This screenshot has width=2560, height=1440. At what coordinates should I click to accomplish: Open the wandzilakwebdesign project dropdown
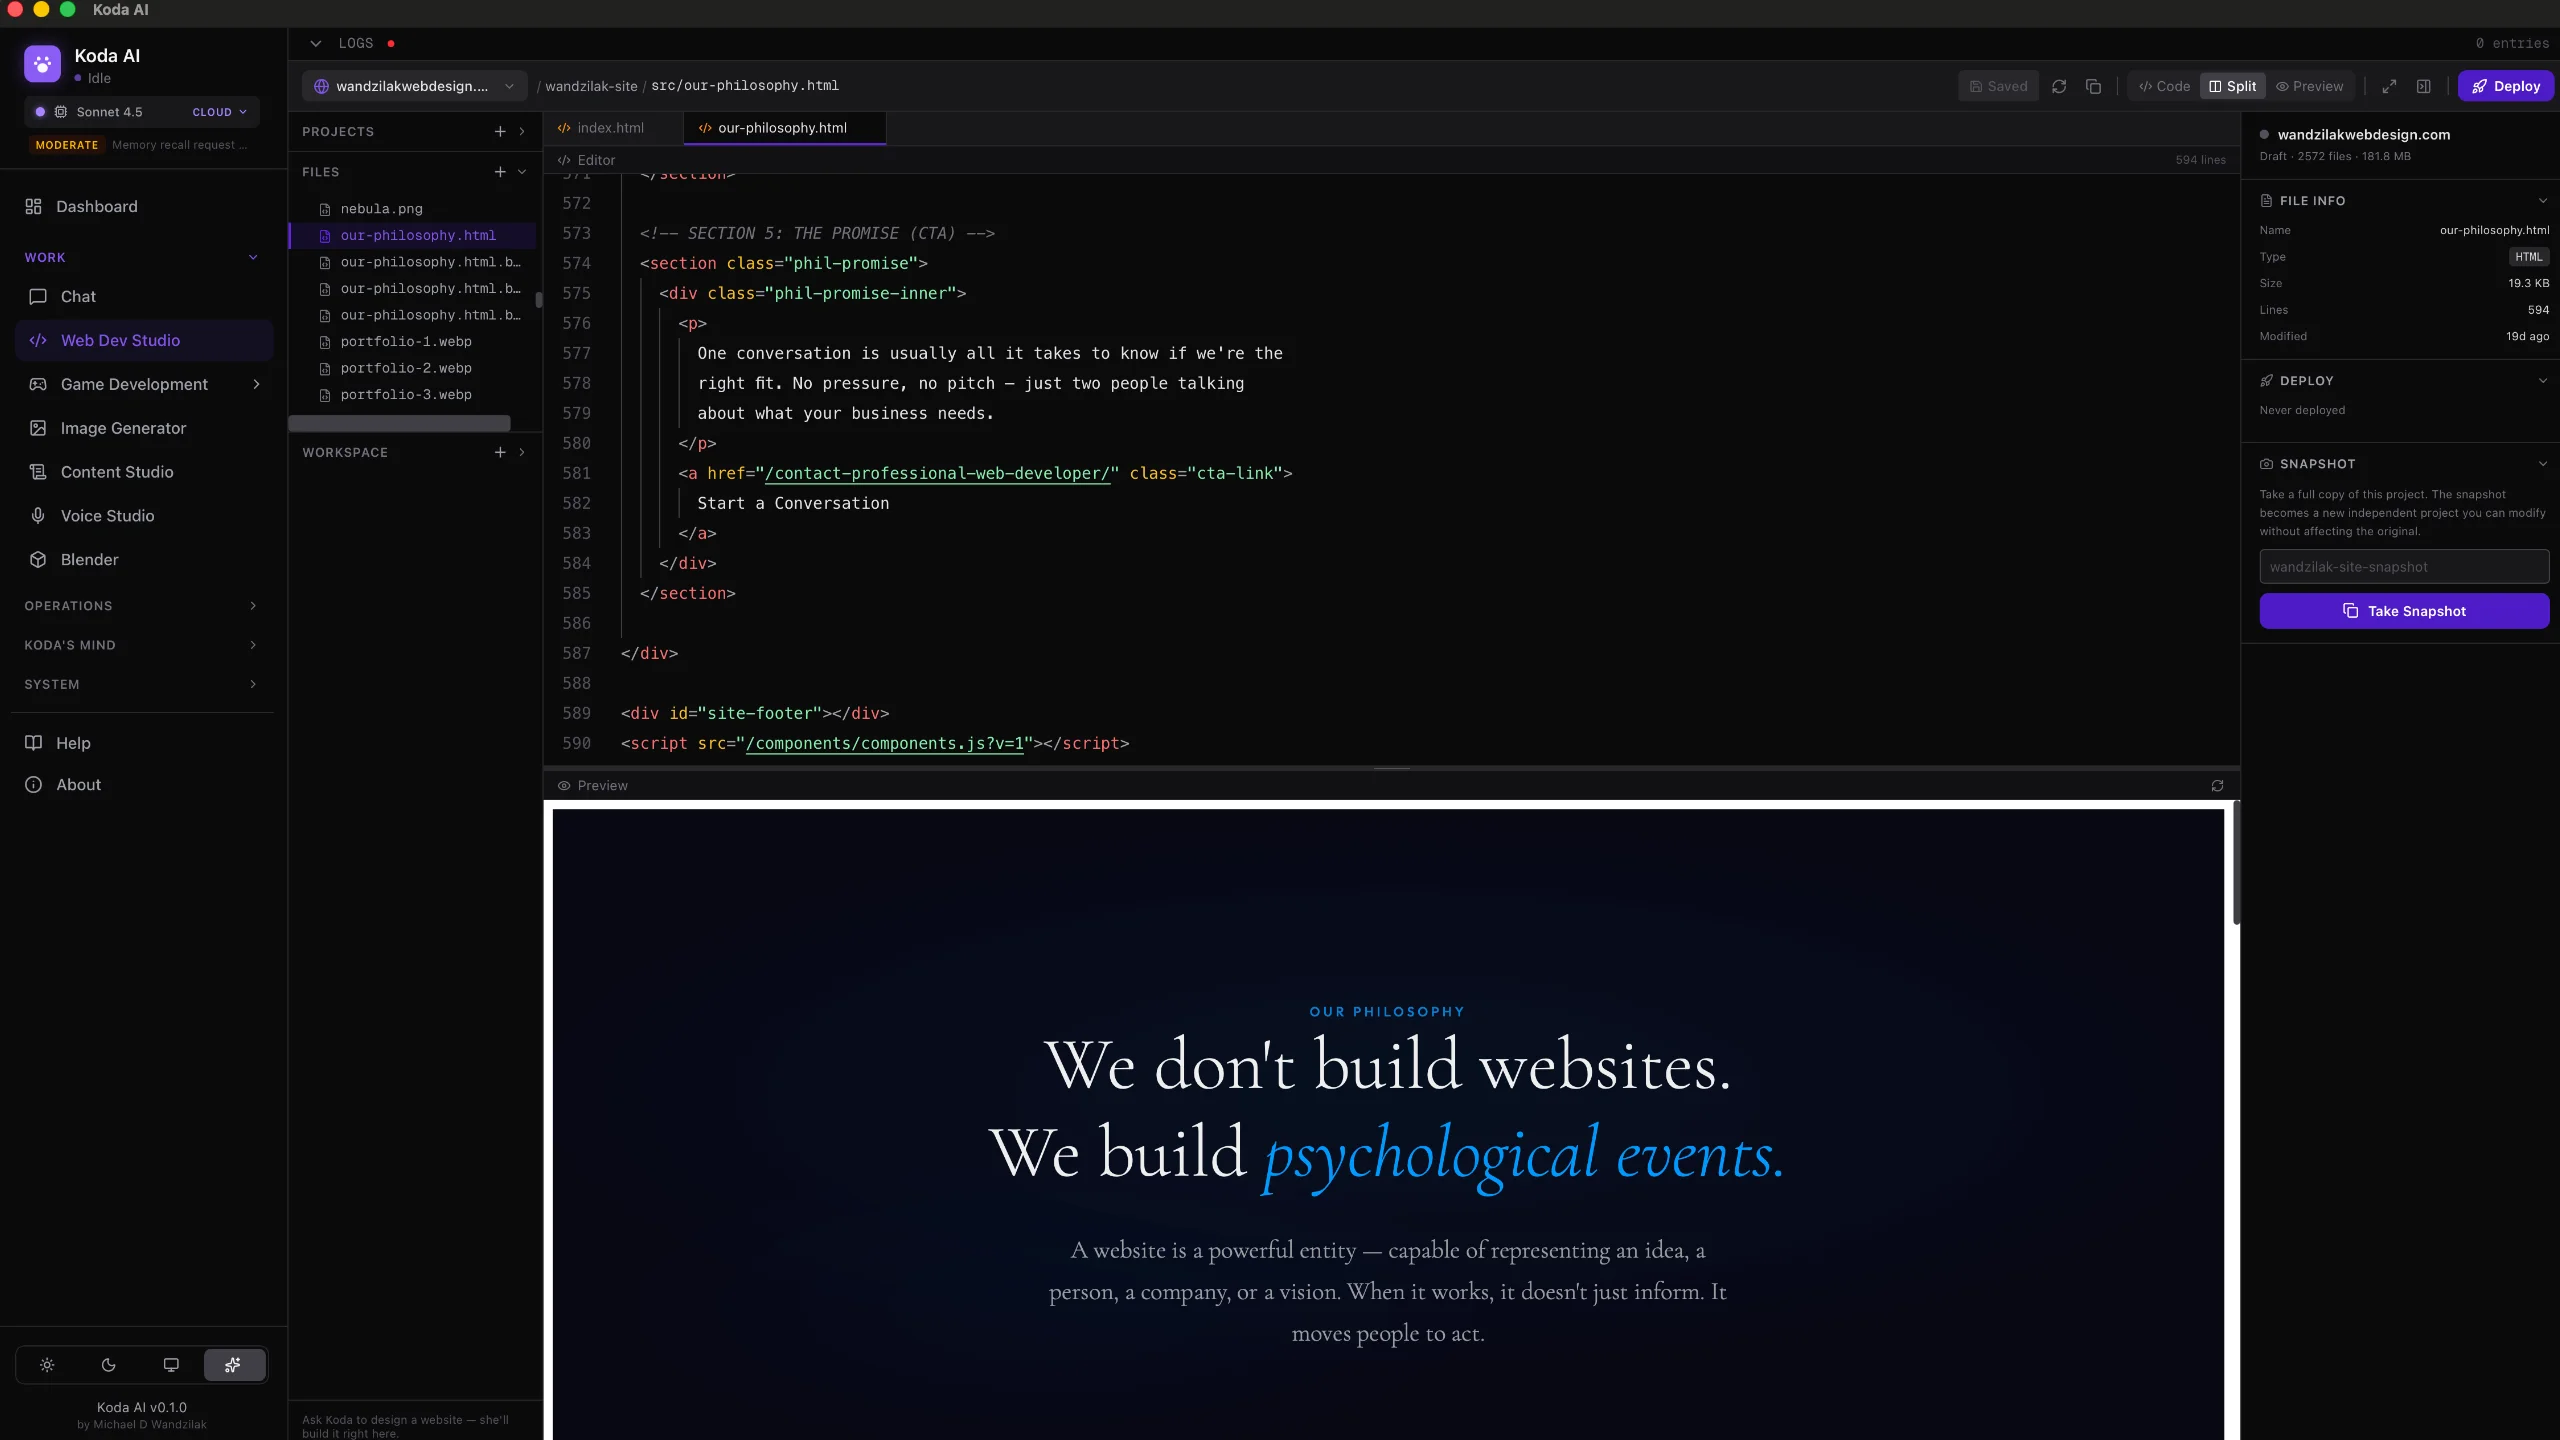(x=414, y=86)
